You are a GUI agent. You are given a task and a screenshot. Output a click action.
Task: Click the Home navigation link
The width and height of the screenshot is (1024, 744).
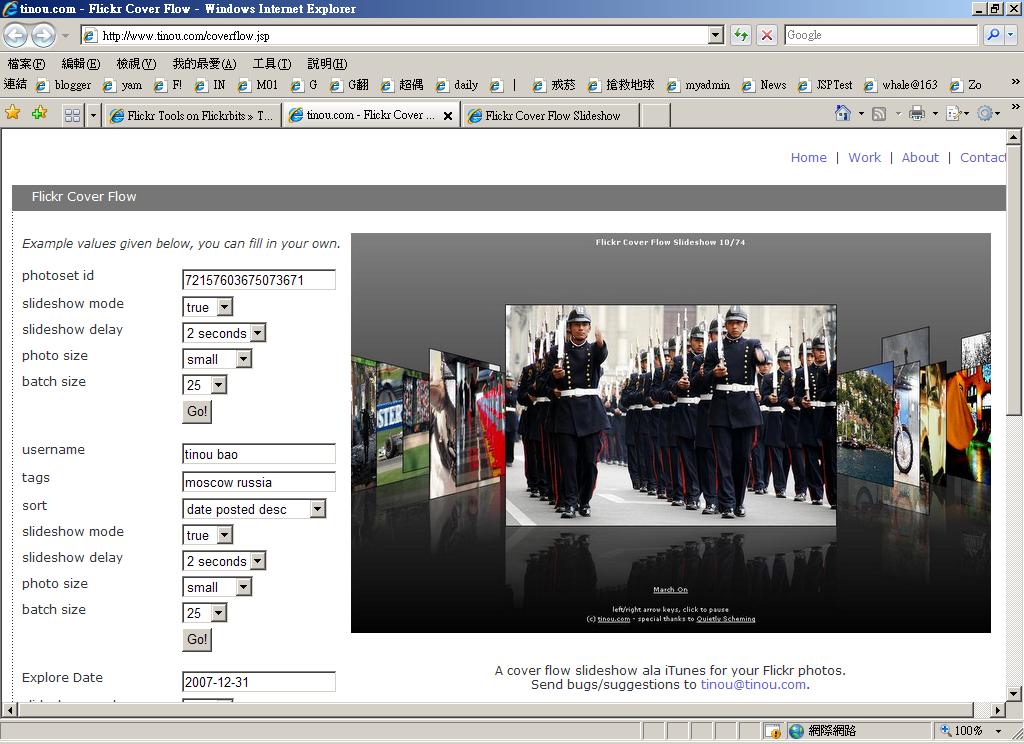[808, 157]
